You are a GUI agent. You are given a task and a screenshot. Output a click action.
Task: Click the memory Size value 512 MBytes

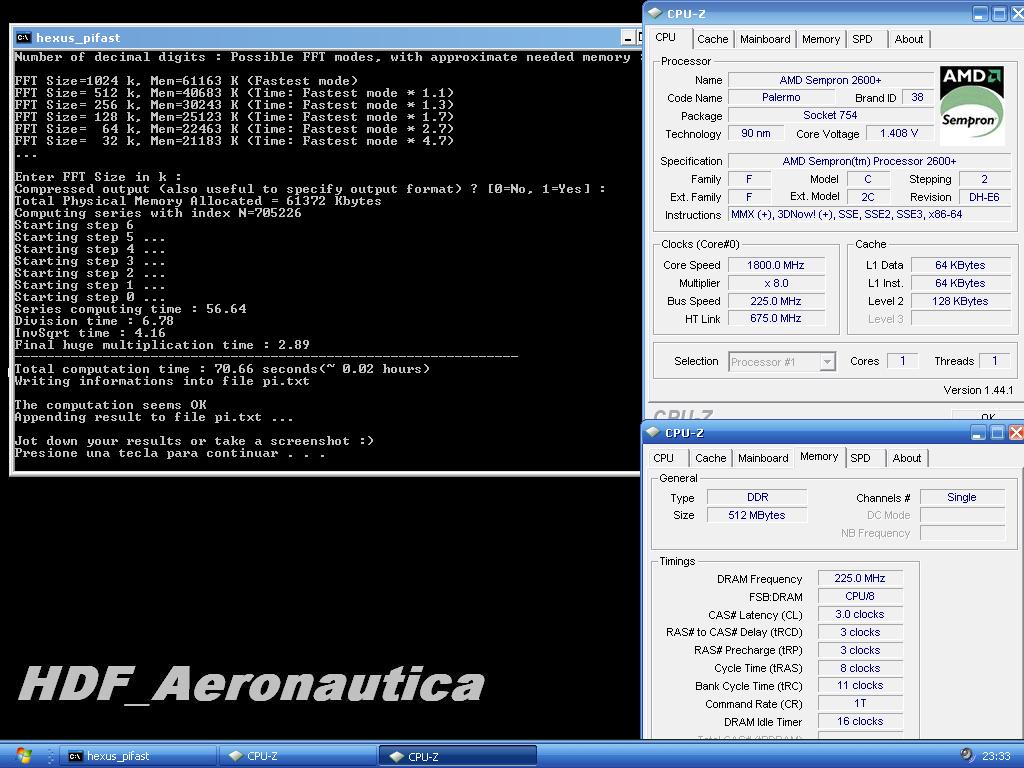pos(758,515)
